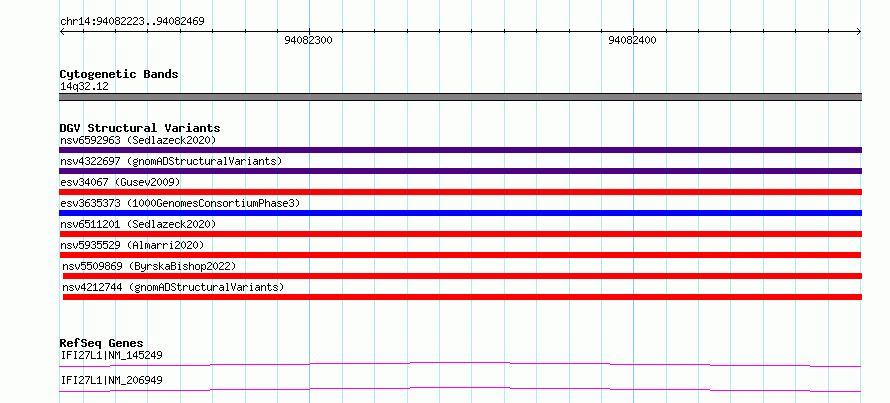Screen dimensions: 890x403
Task: Select nsv6511201 (Sedlazeck2020) variant label
Action: coord(138,224)
